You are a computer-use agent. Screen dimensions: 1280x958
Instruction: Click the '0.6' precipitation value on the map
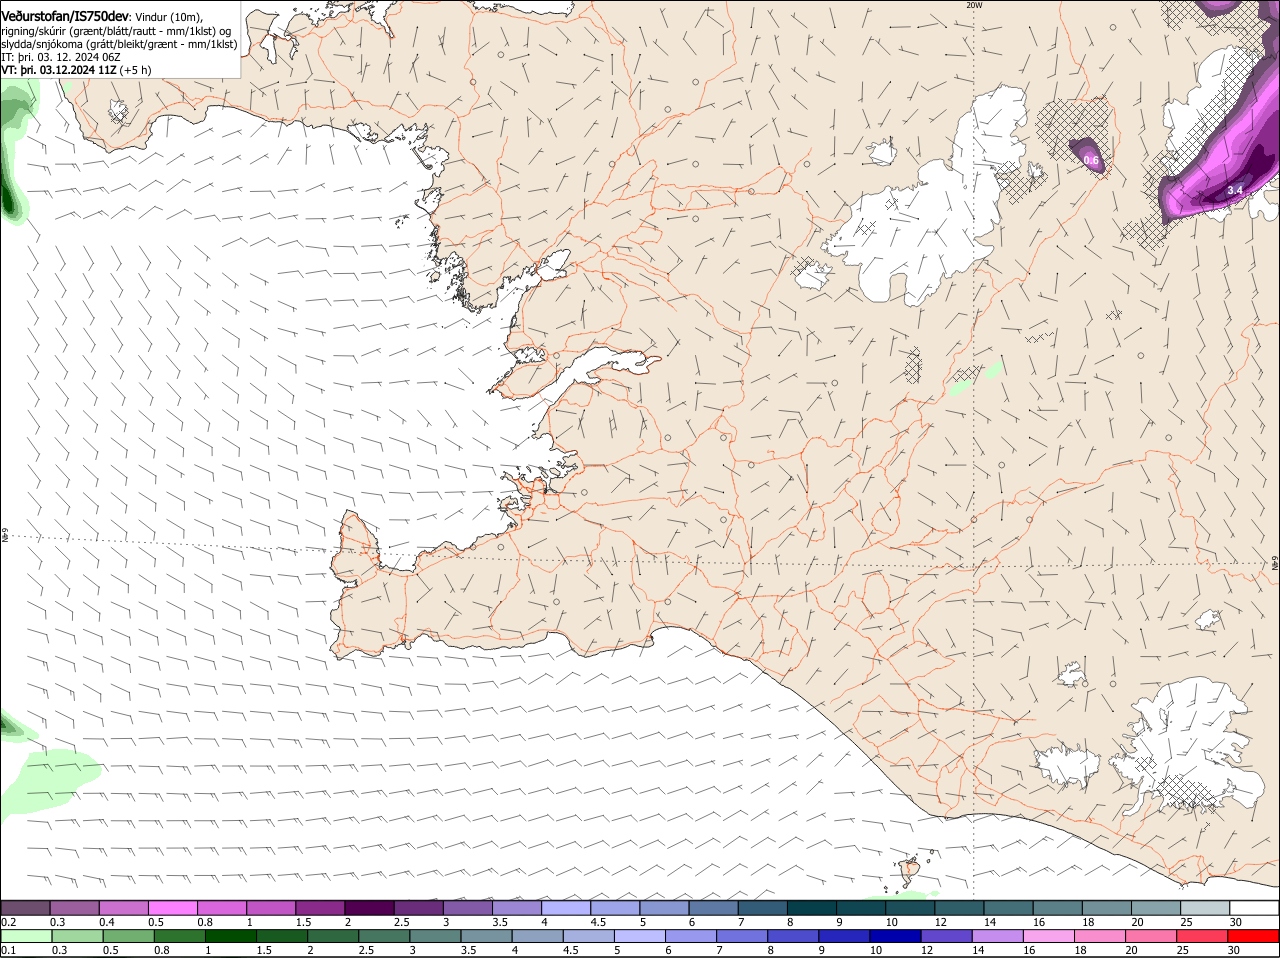pyautogui.click(x=1091, y=160)
